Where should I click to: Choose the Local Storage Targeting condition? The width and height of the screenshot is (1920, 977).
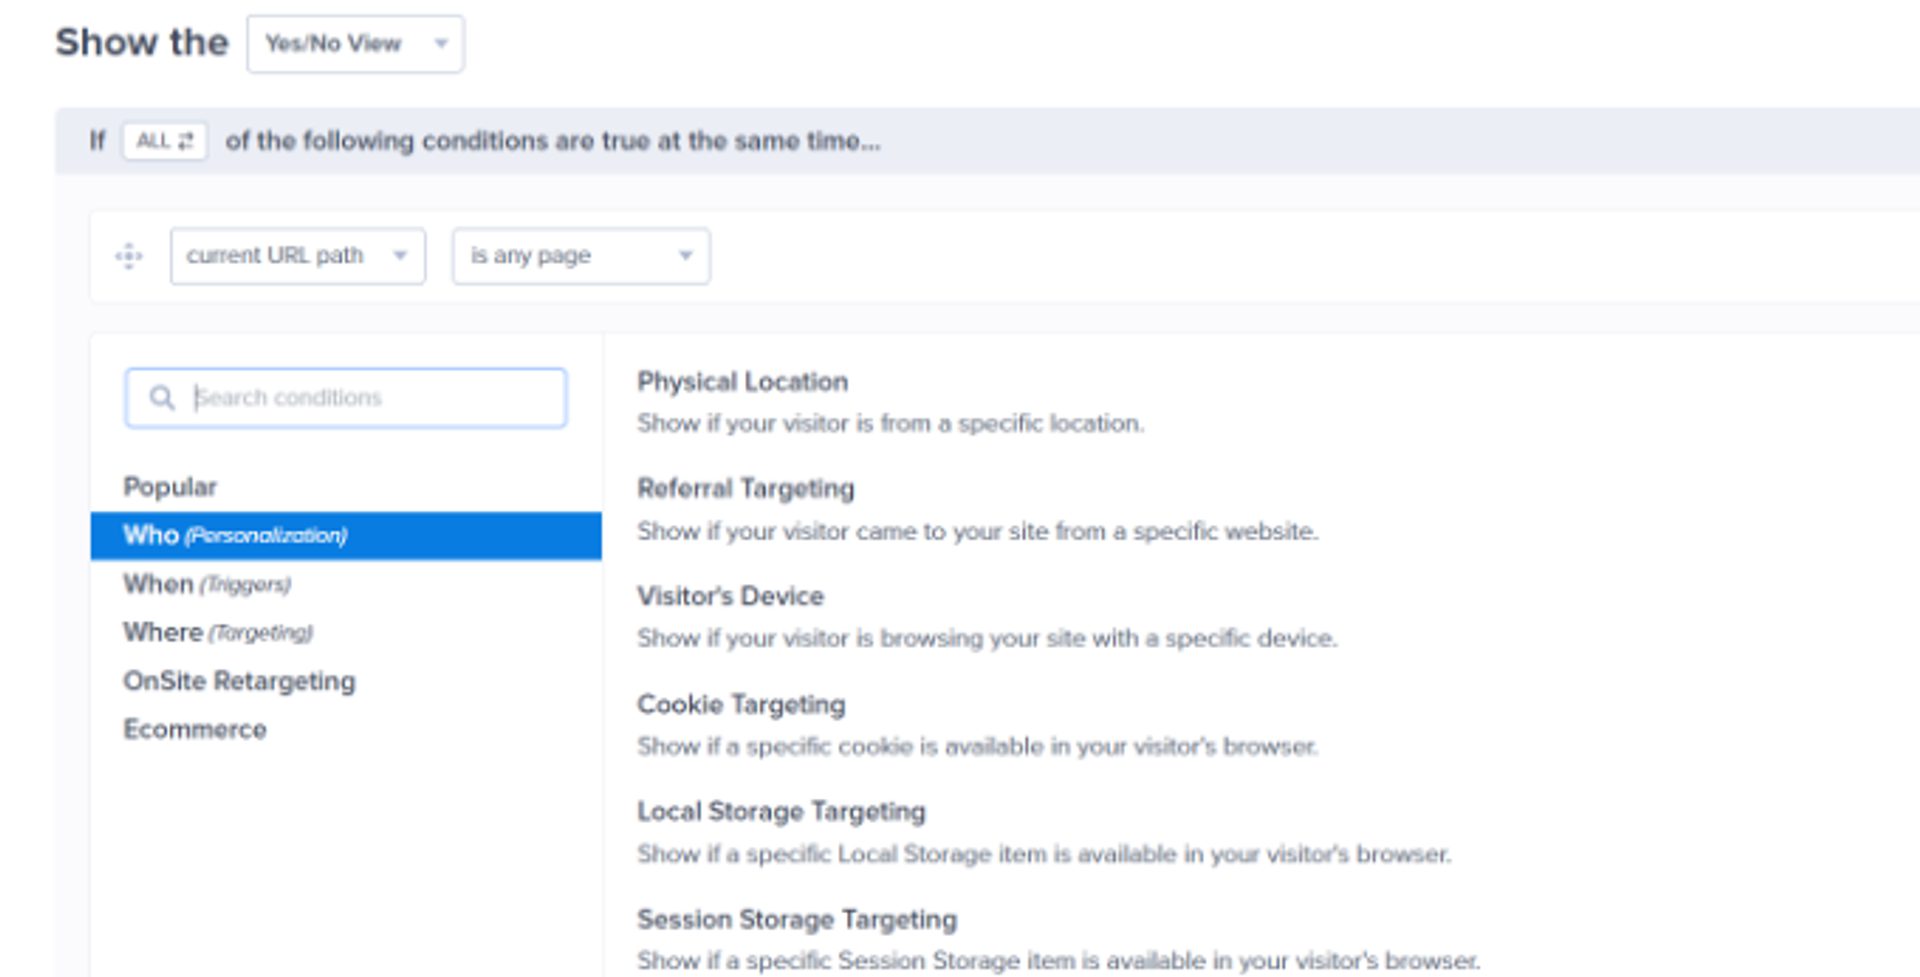(781, 811)
